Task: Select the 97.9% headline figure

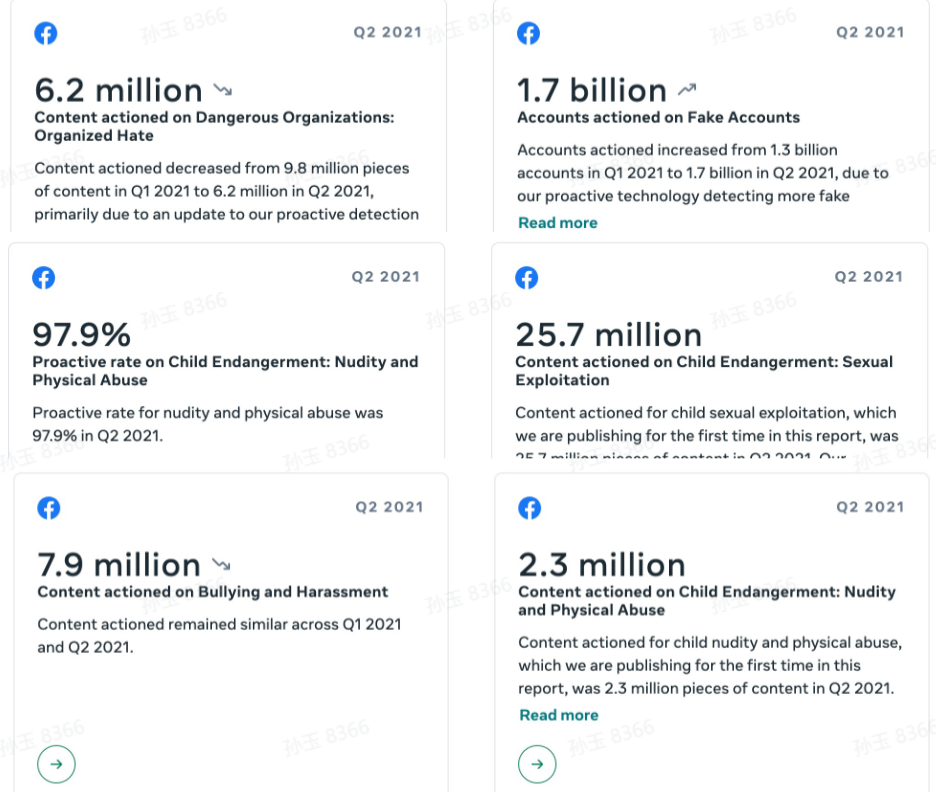Action: [x=82, y=335]
